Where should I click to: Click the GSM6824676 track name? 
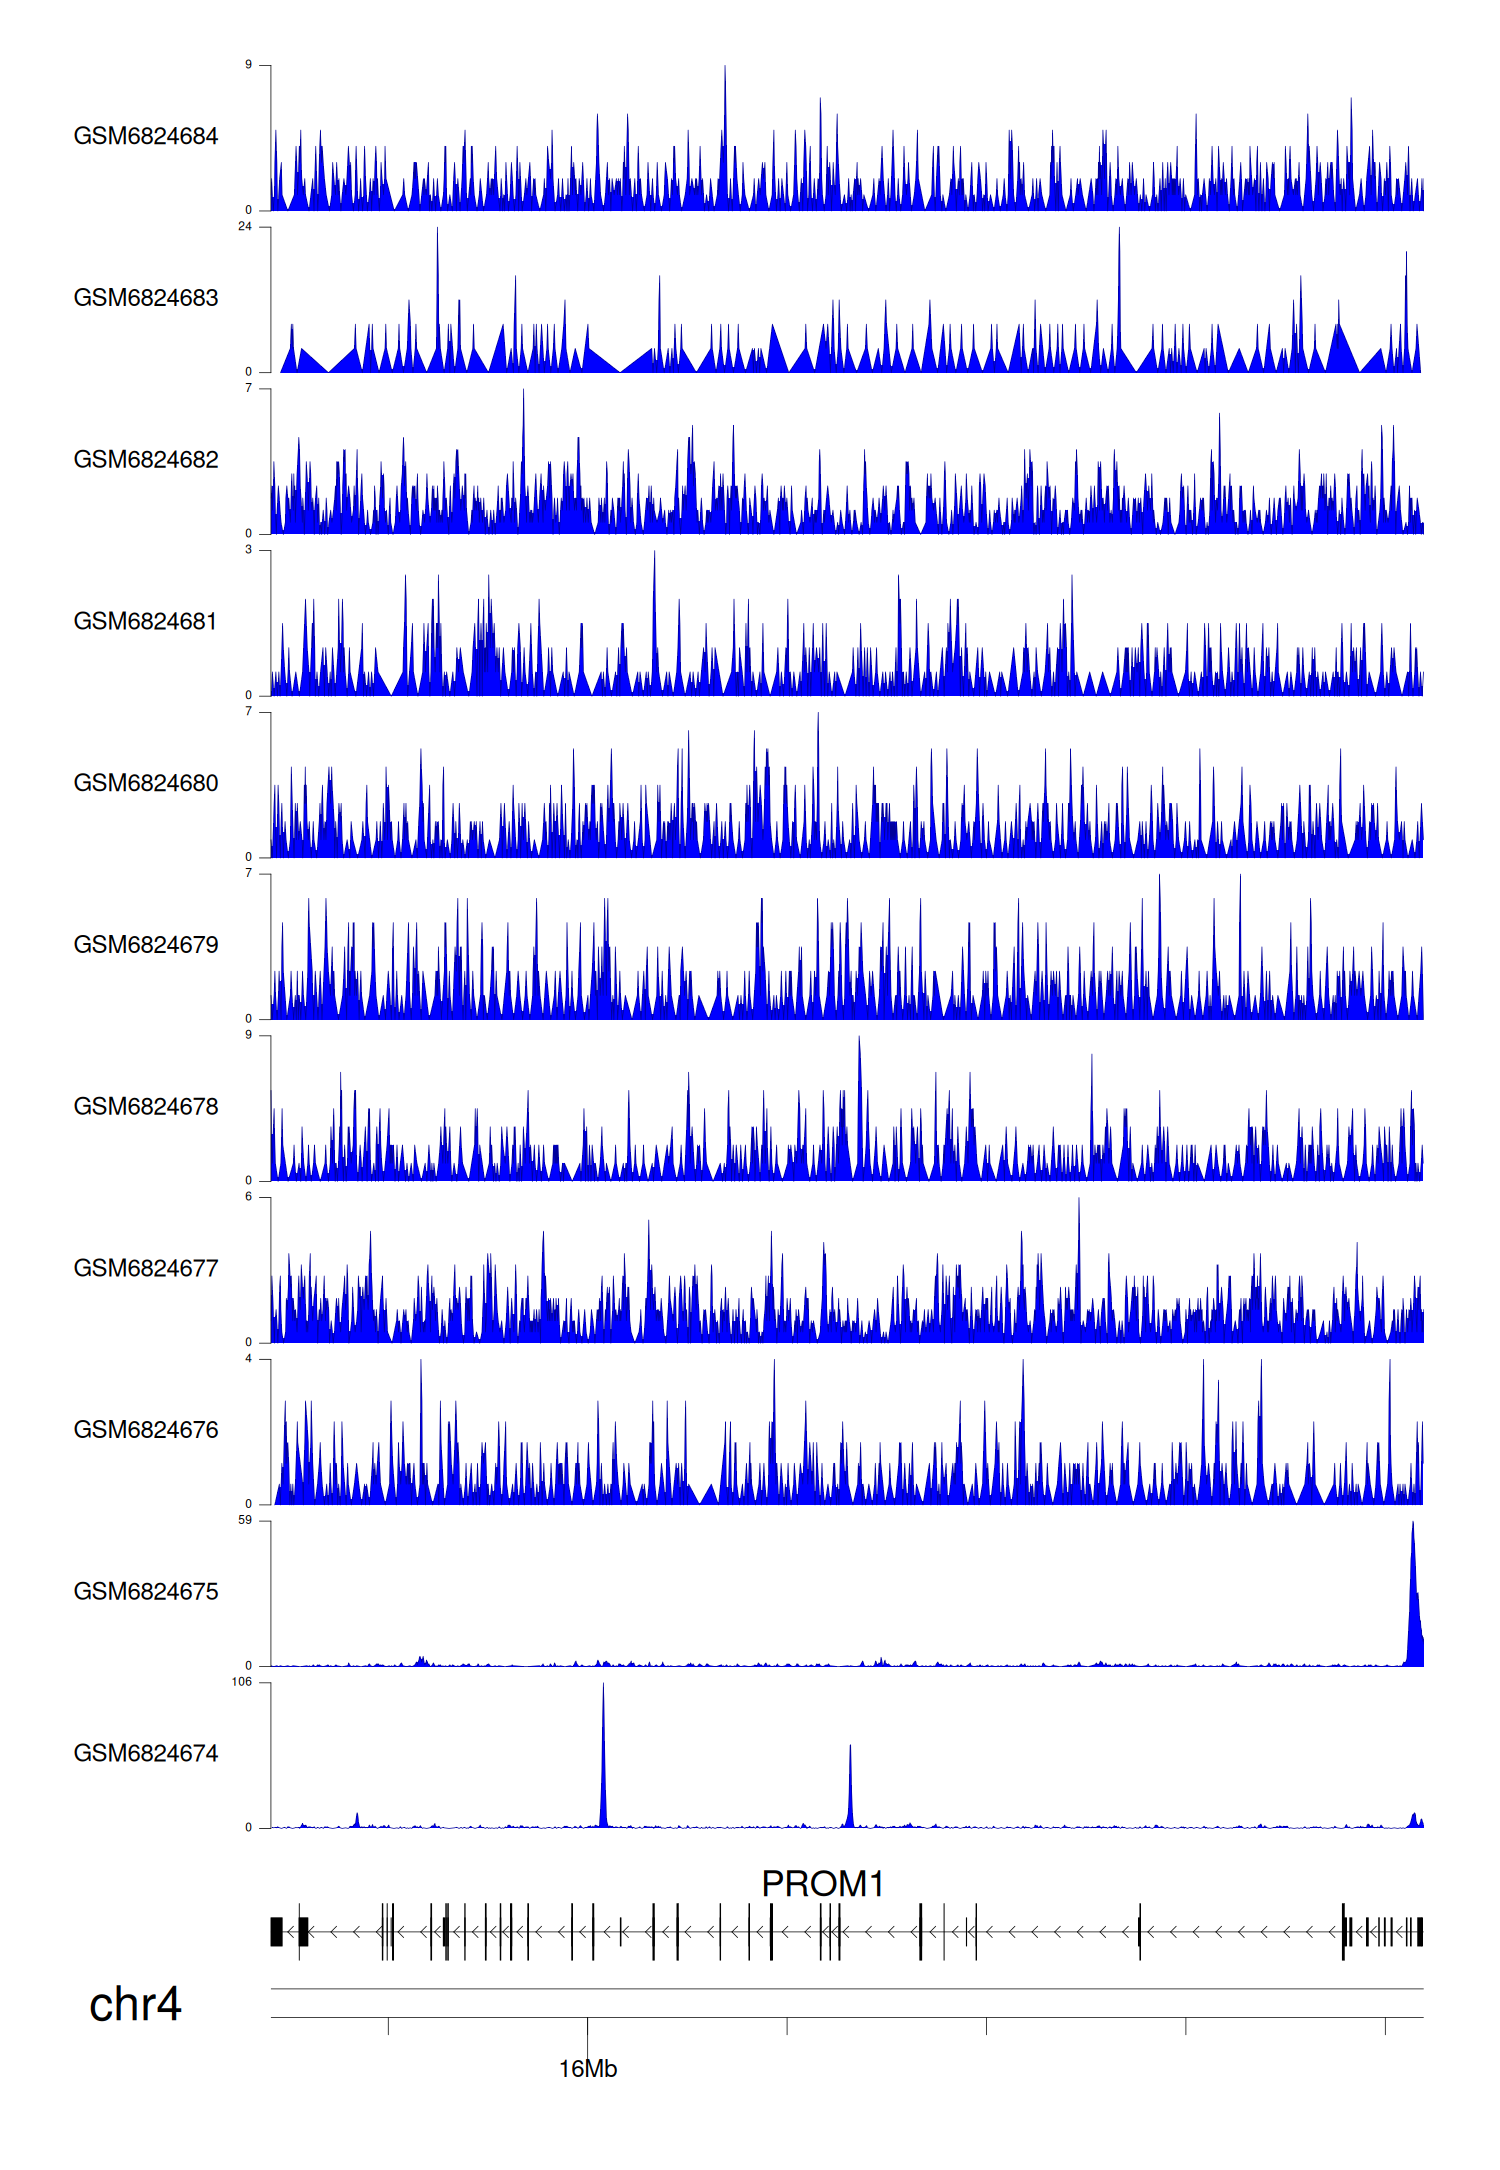145,1430
